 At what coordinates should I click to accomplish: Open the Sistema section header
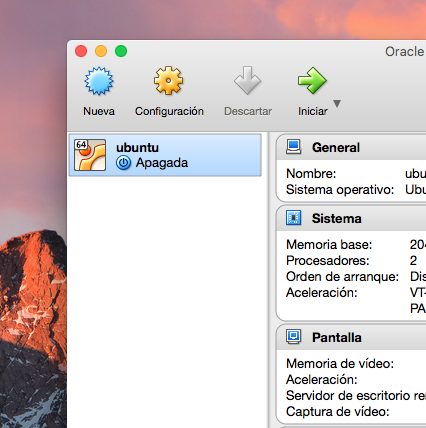point(351,218)
